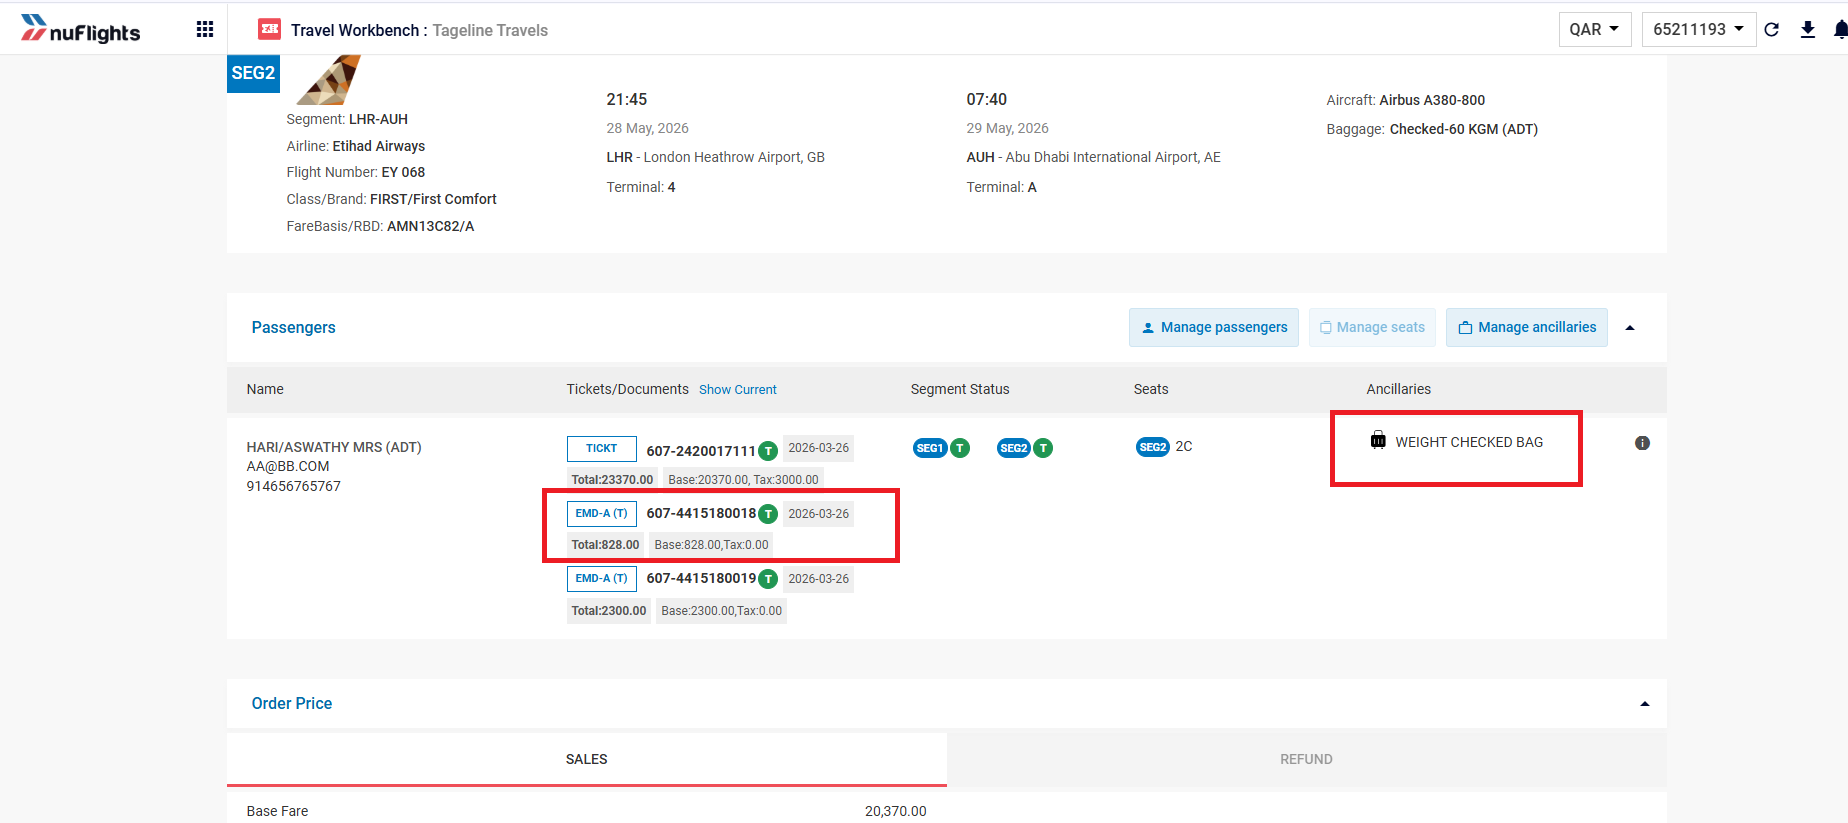Click the Order Price heading

pyautogui.click(x=291, y=703)
